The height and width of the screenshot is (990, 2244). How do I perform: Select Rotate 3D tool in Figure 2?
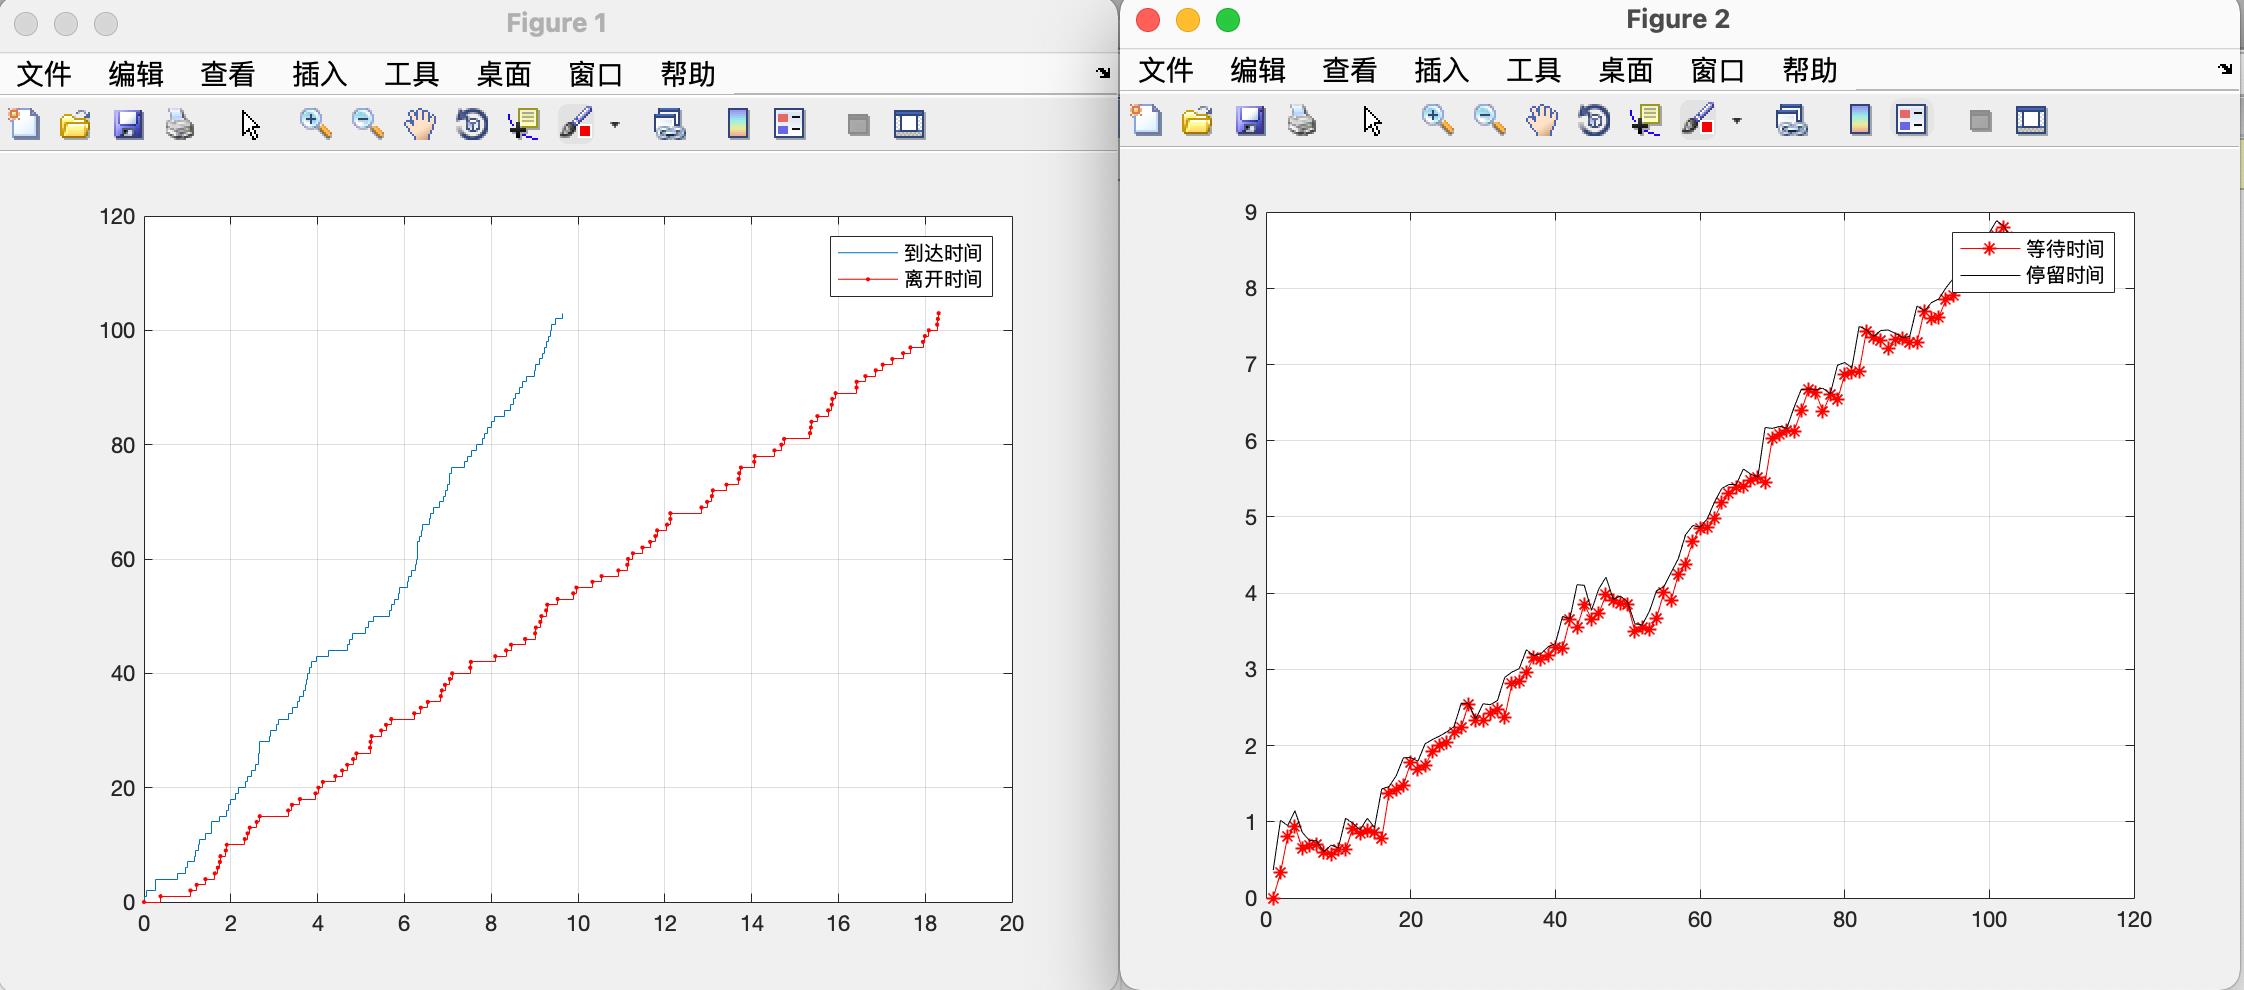pyautogui.click(x=1594, y=120)
